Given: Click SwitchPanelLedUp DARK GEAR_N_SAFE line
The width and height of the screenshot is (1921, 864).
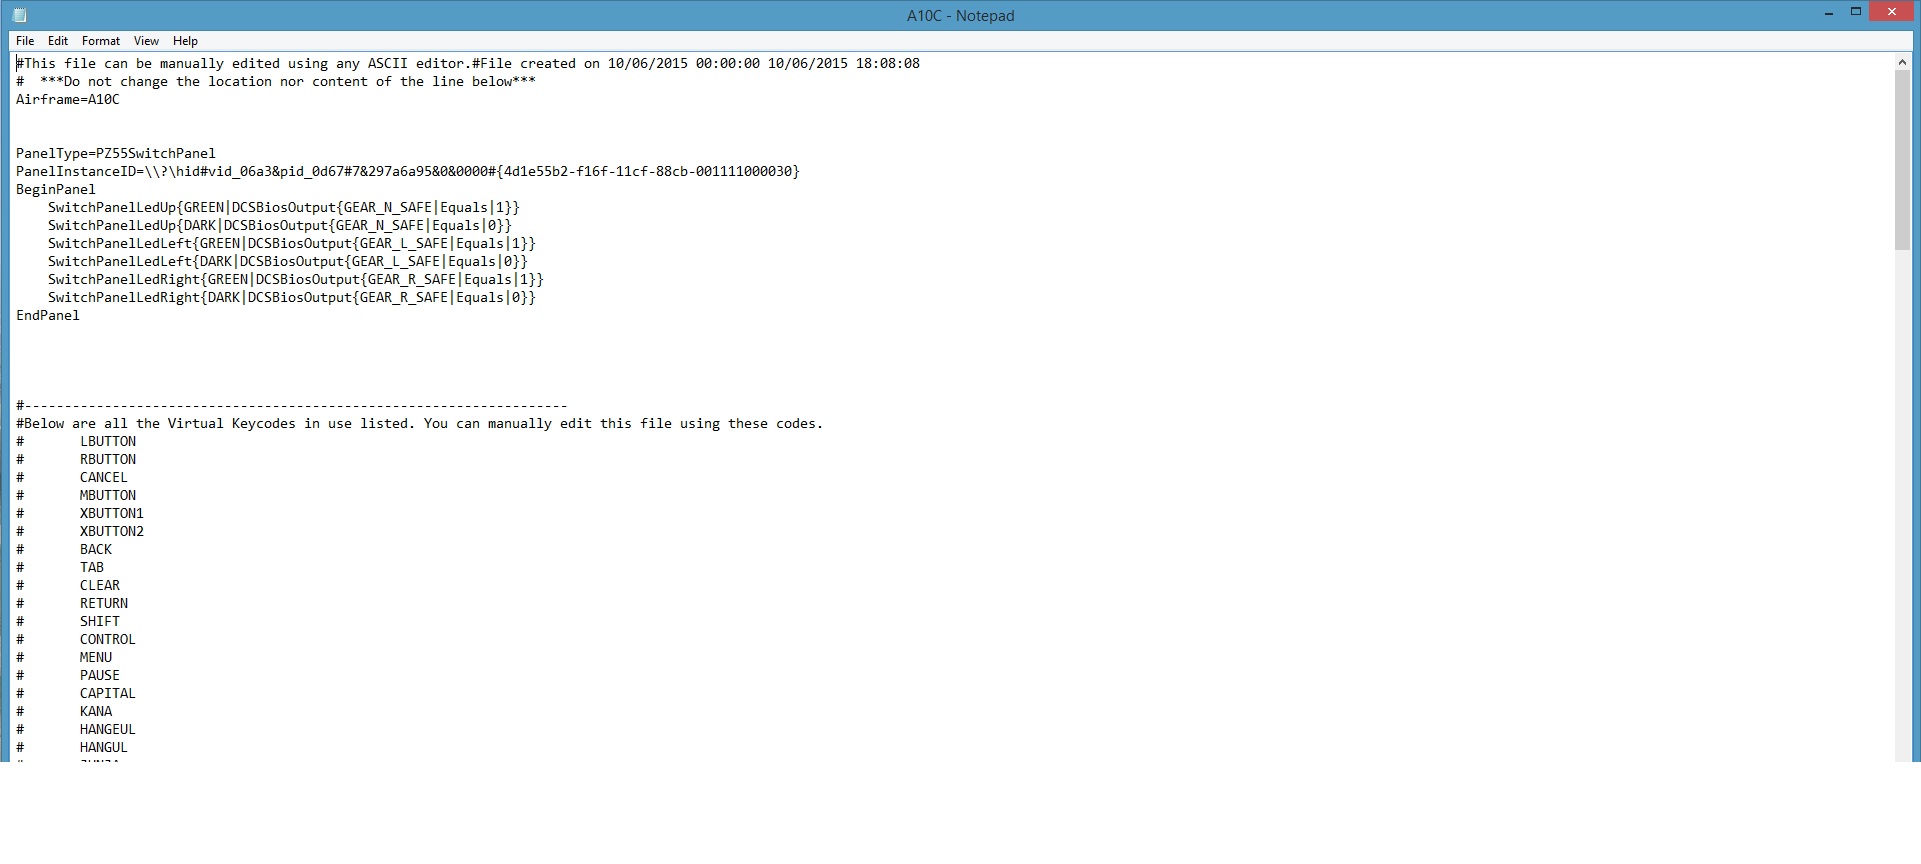Looking at the screenshot, I should click(280, 226).
